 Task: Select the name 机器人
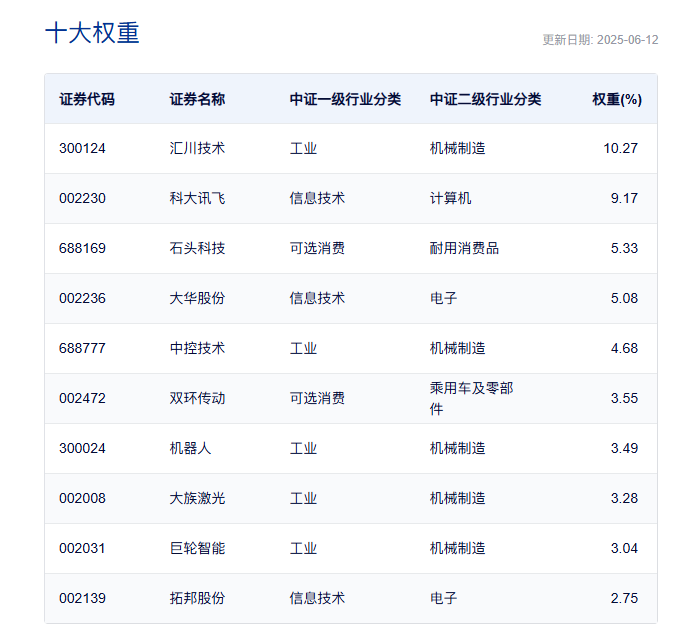[190, 448]
